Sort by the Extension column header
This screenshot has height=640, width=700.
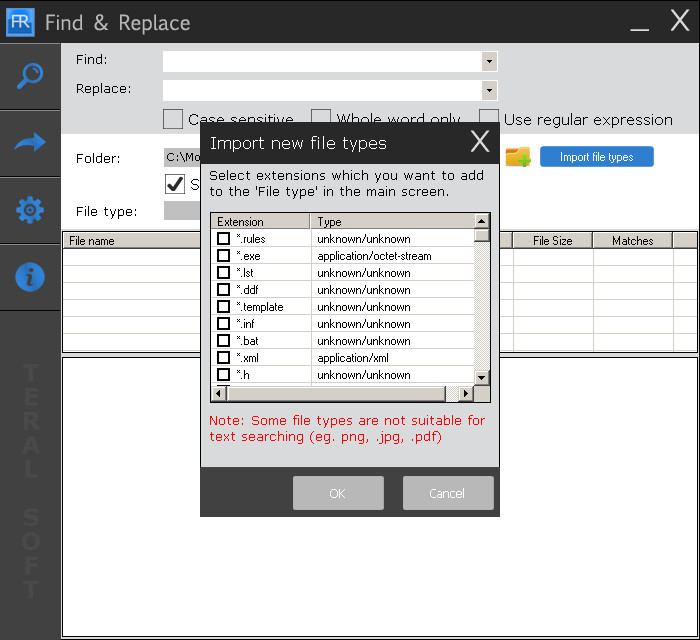click(260, 221)
